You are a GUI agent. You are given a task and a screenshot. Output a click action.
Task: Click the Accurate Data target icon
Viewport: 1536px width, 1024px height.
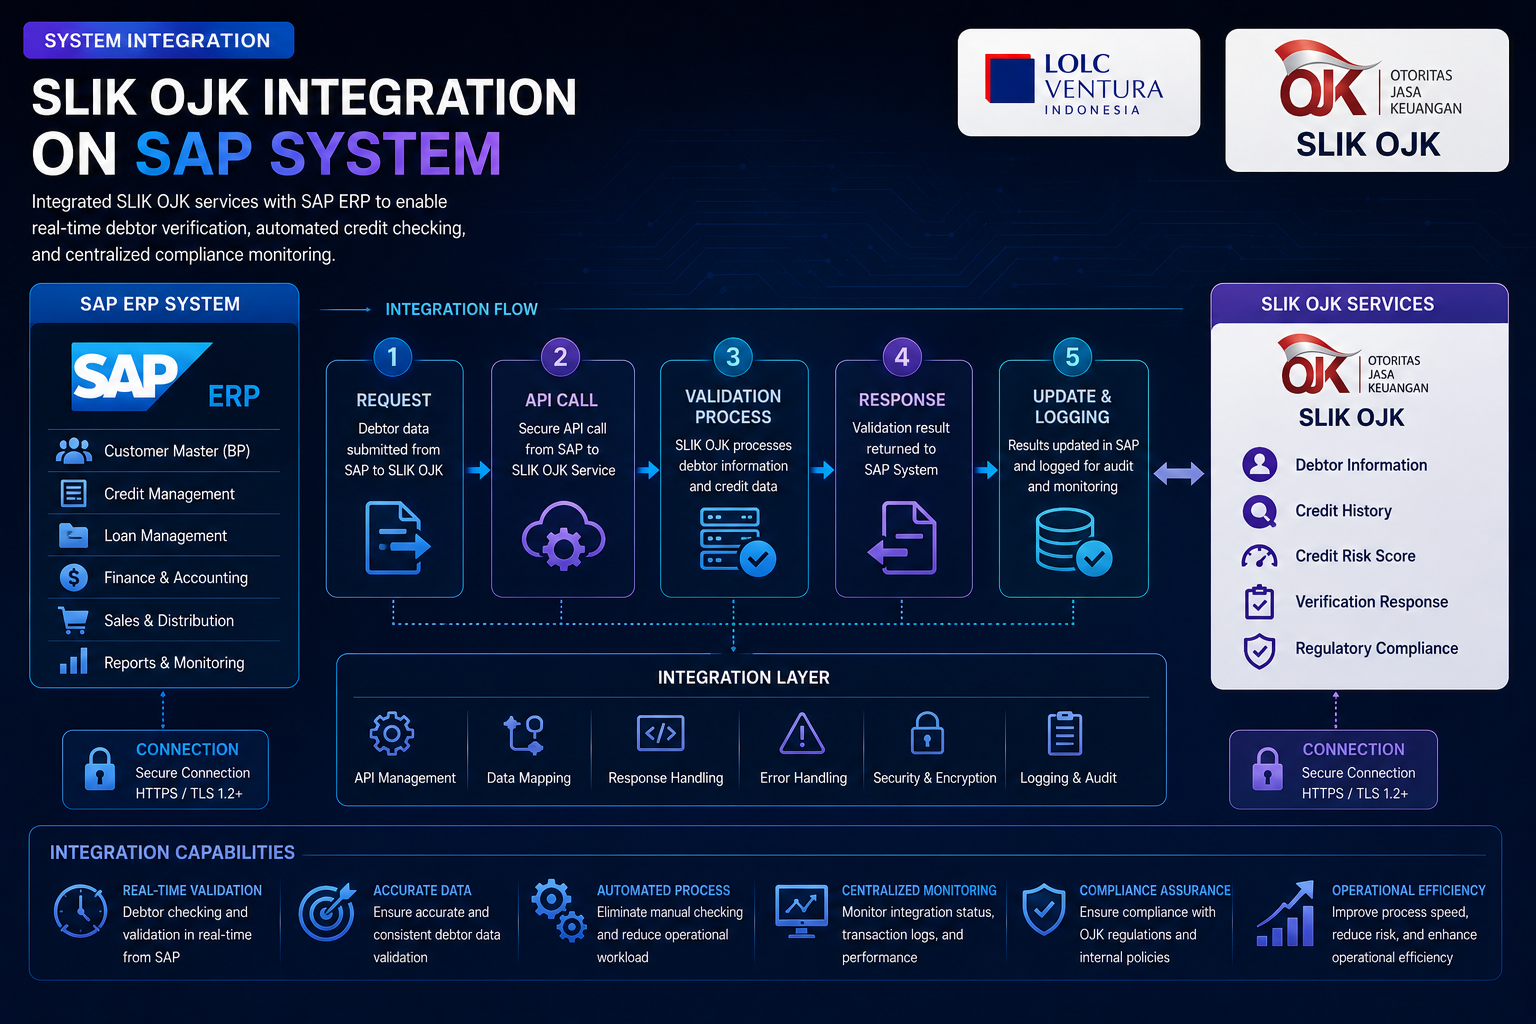pos(327,911)
